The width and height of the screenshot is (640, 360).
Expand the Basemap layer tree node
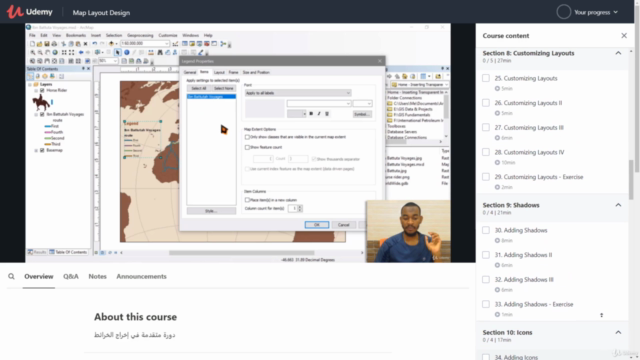[x=36, y=151]
